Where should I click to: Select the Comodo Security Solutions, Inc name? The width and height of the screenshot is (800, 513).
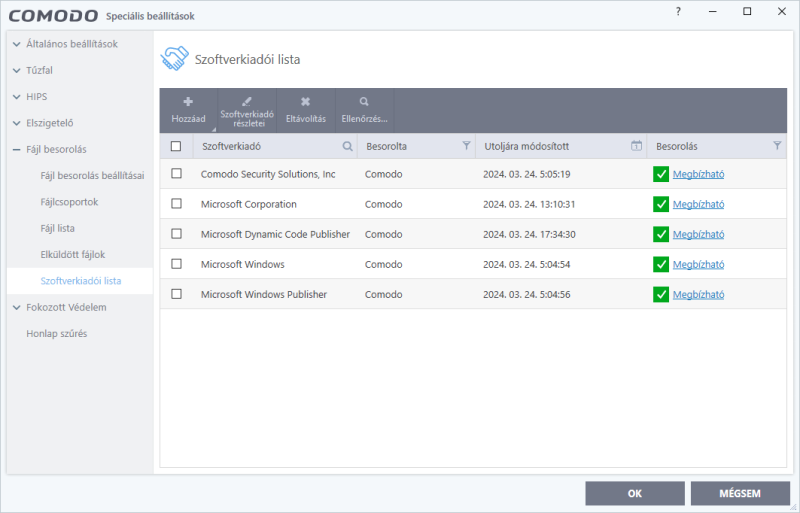click(x=268, y=174)
